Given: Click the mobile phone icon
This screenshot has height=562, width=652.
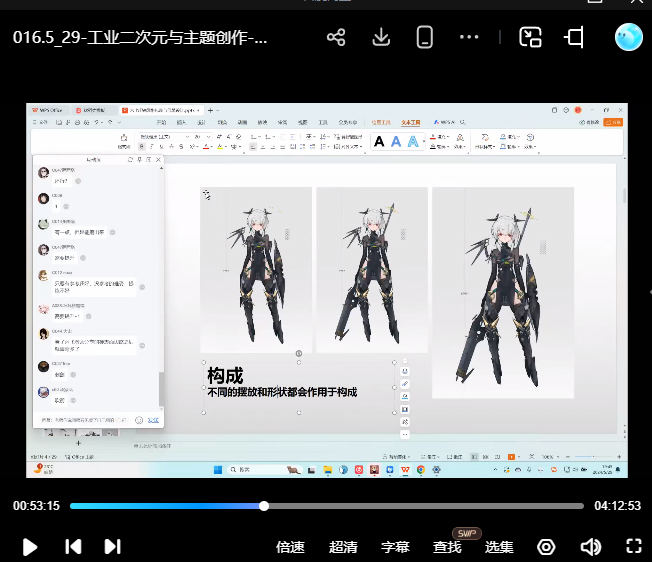Looking at the screenshot, I should [425, 38].
